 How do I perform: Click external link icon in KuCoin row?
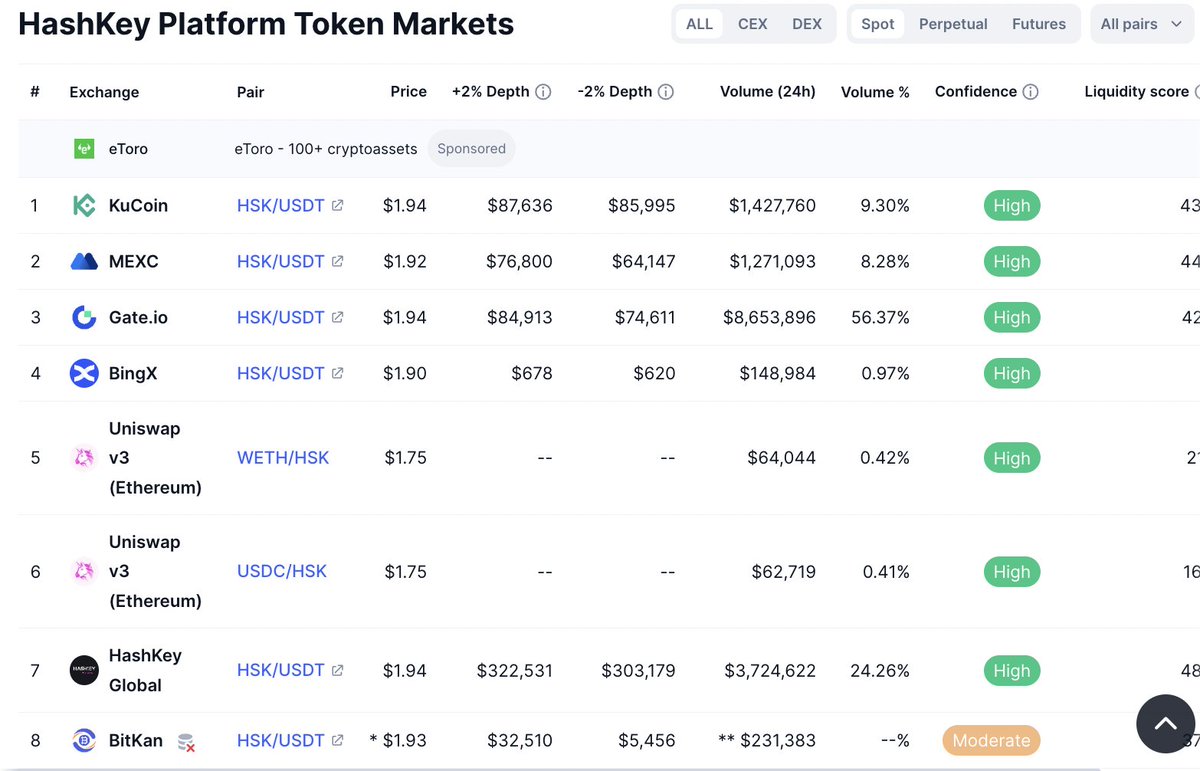coord(338,205)
